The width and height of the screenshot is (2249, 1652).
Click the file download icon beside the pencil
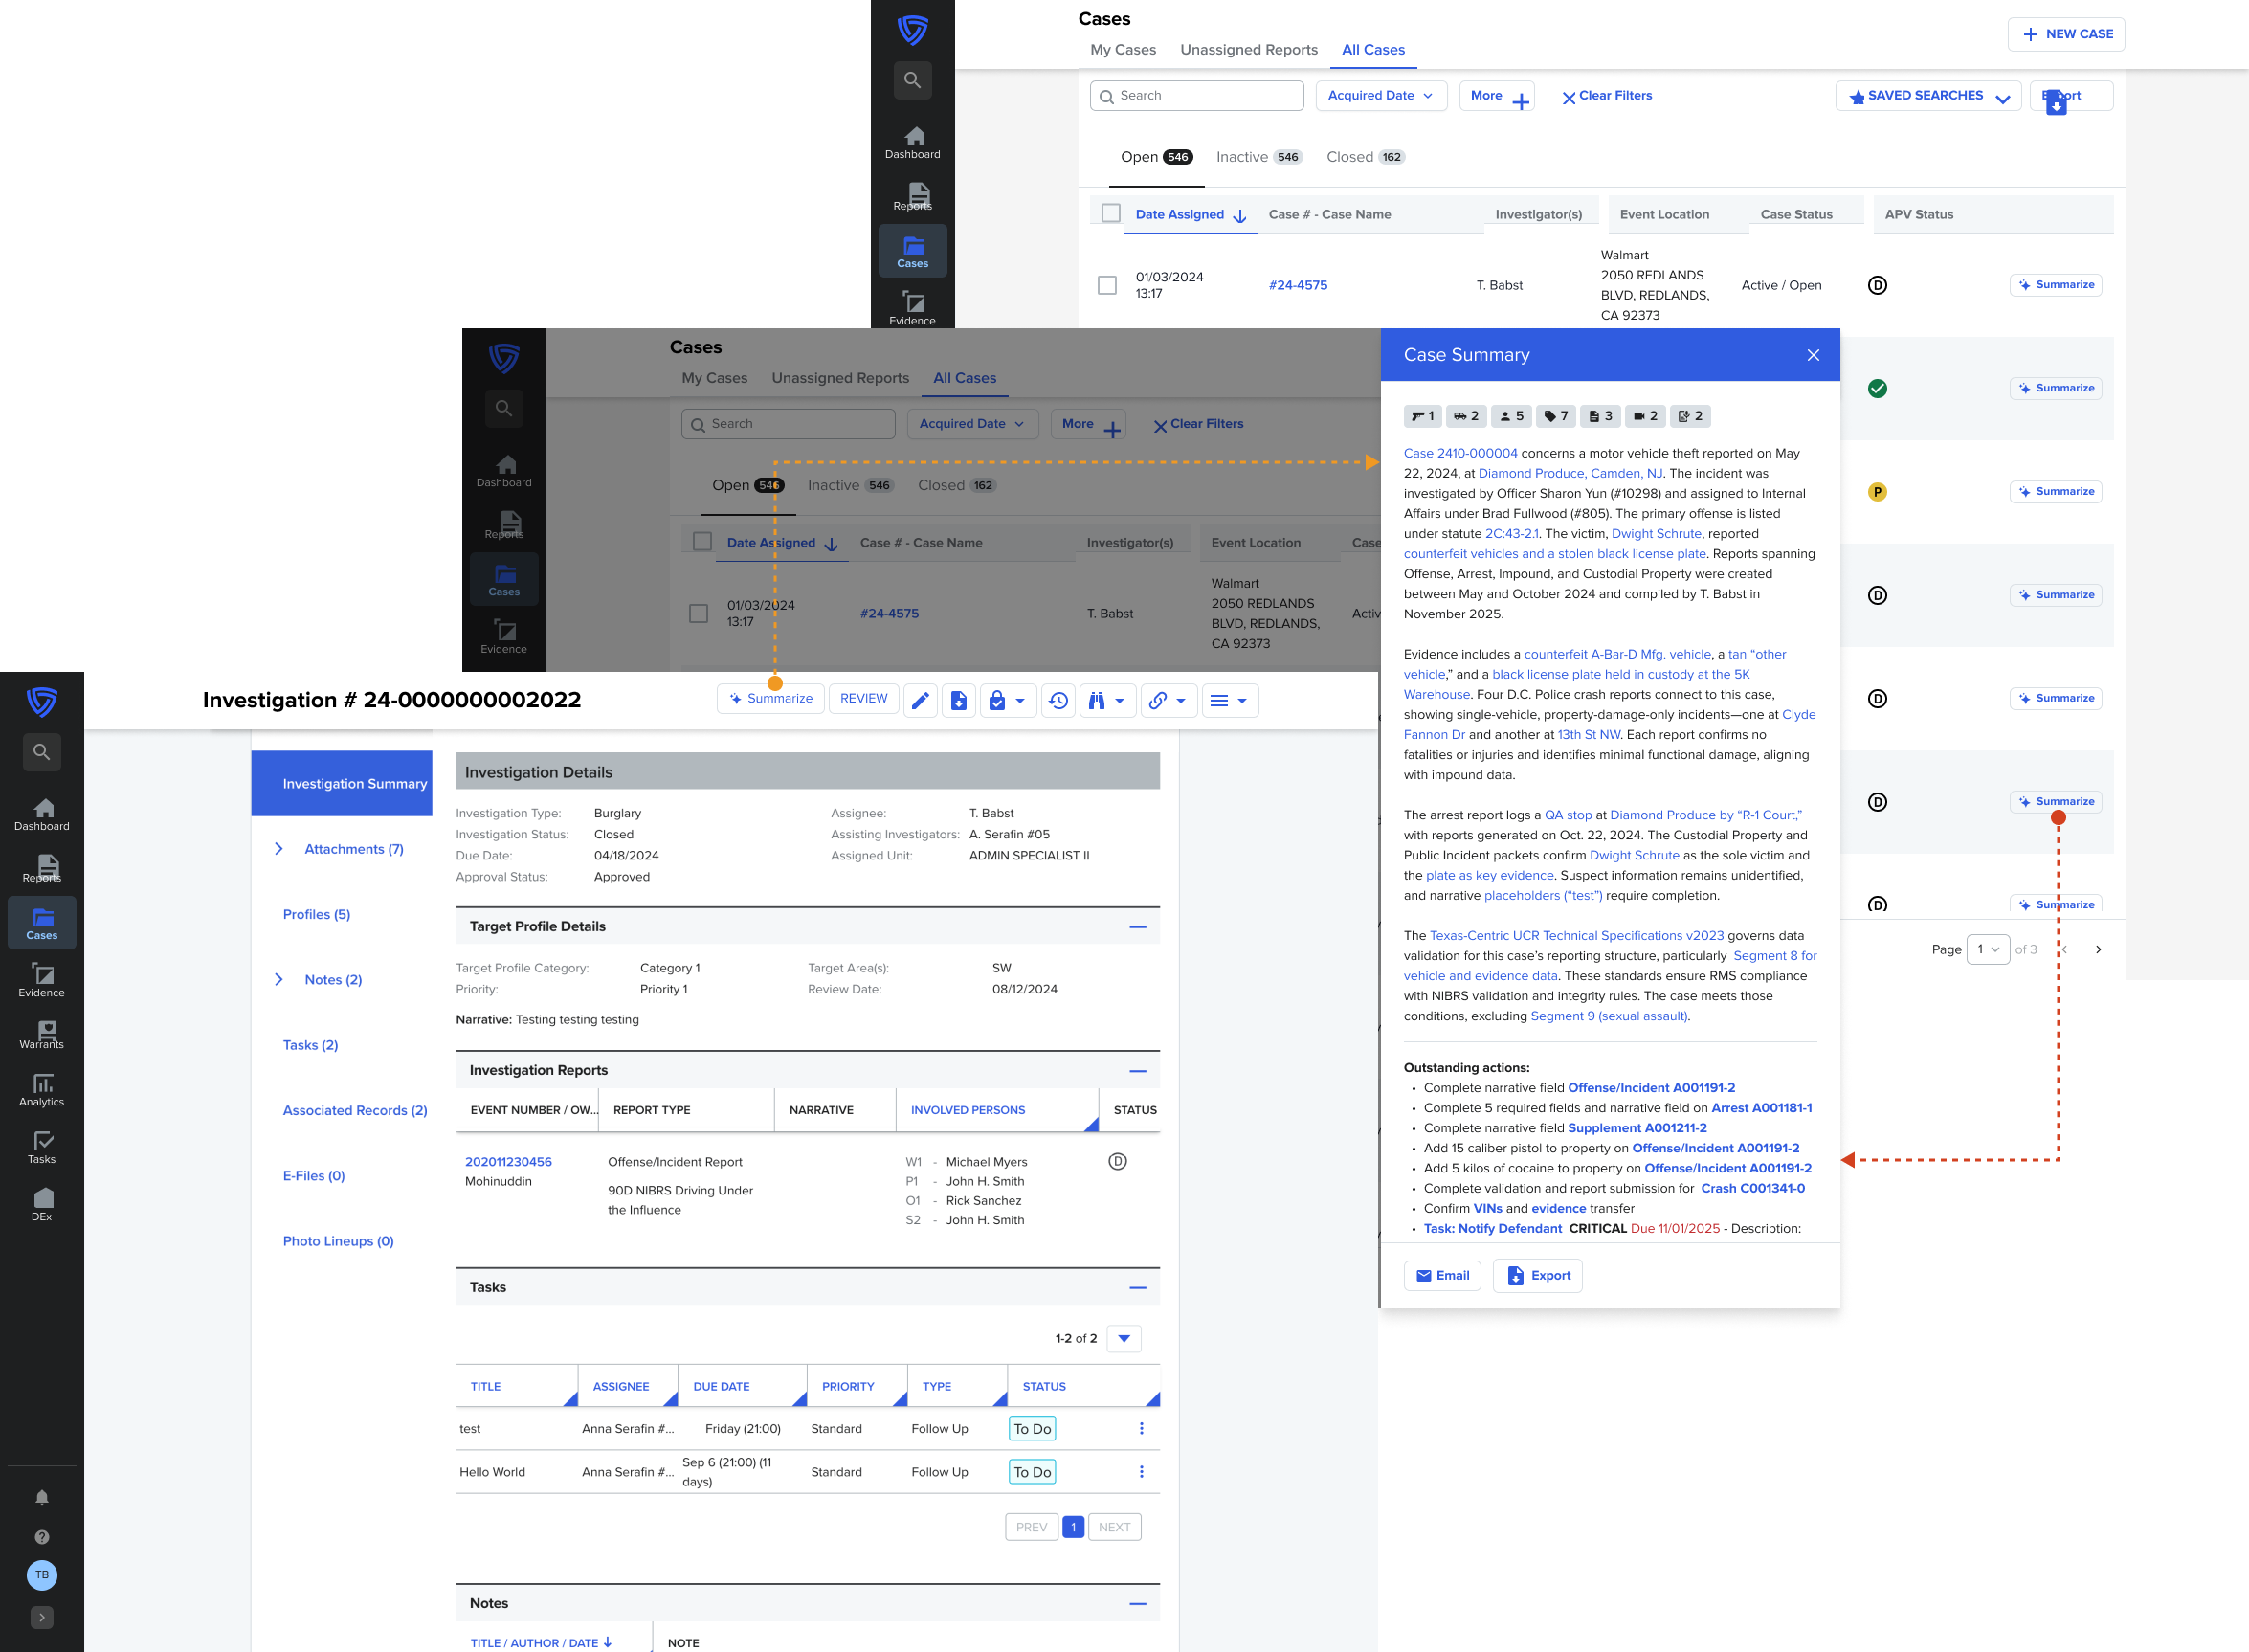[x=958, y=700]
